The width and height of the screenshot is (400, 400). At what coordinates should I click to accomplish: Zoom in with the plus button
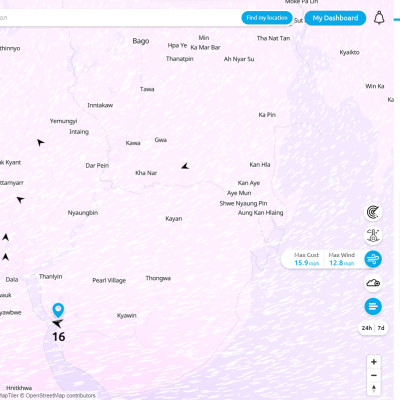pyautogui.click(x=374, y=362)
